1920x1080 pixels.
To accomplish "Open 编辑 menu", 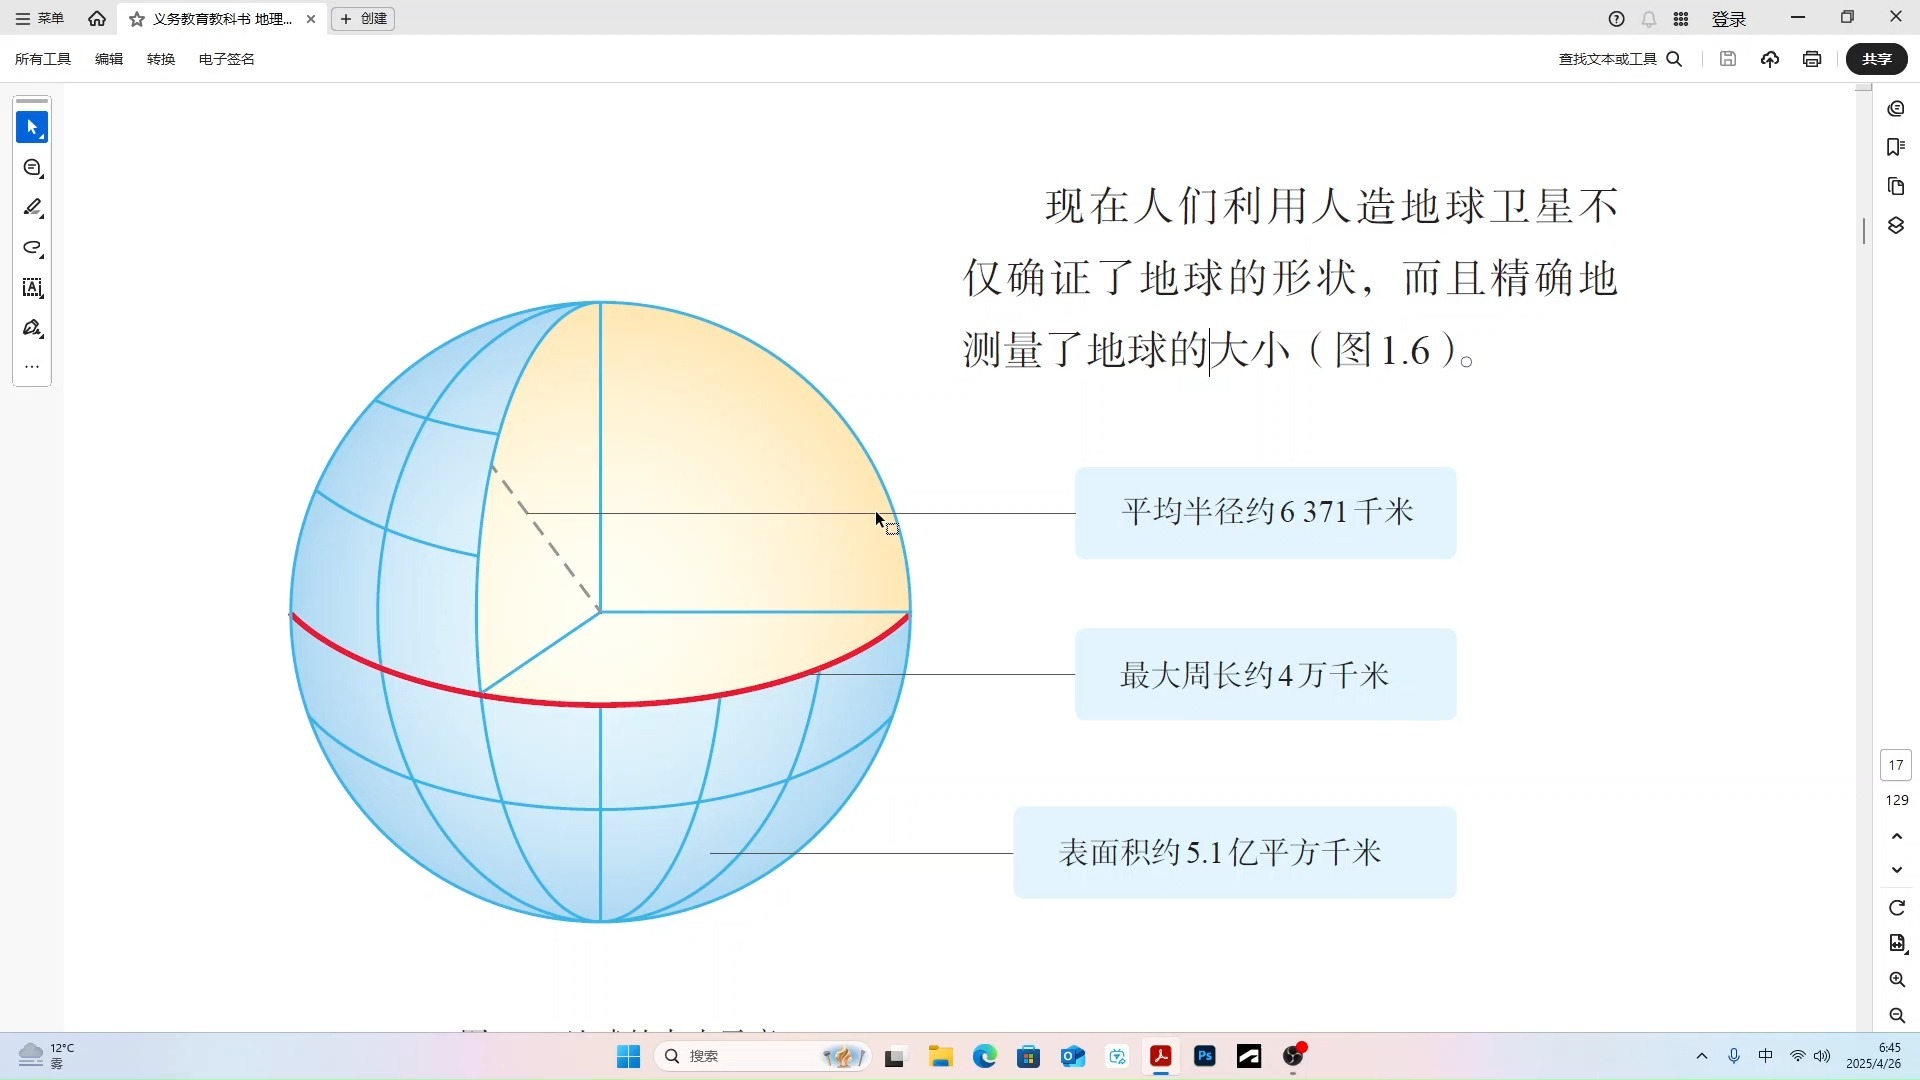I will (109, 59).
